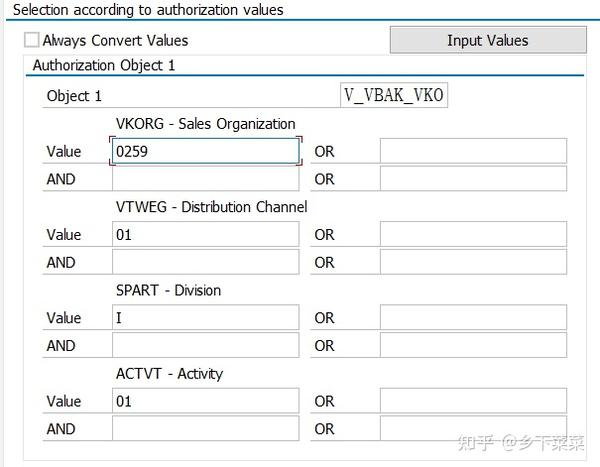Focus the Distribution Channel AND field
Screen dimensions: 600x467
coord(205,262)
